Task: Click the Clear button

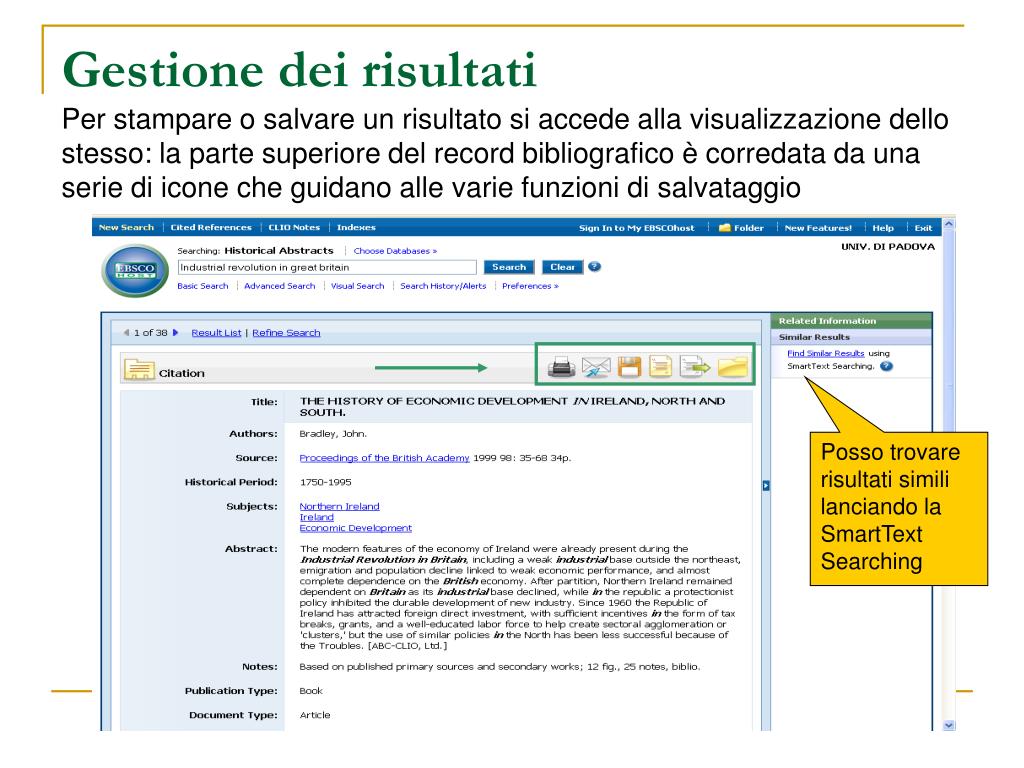Action: [562, 267]
